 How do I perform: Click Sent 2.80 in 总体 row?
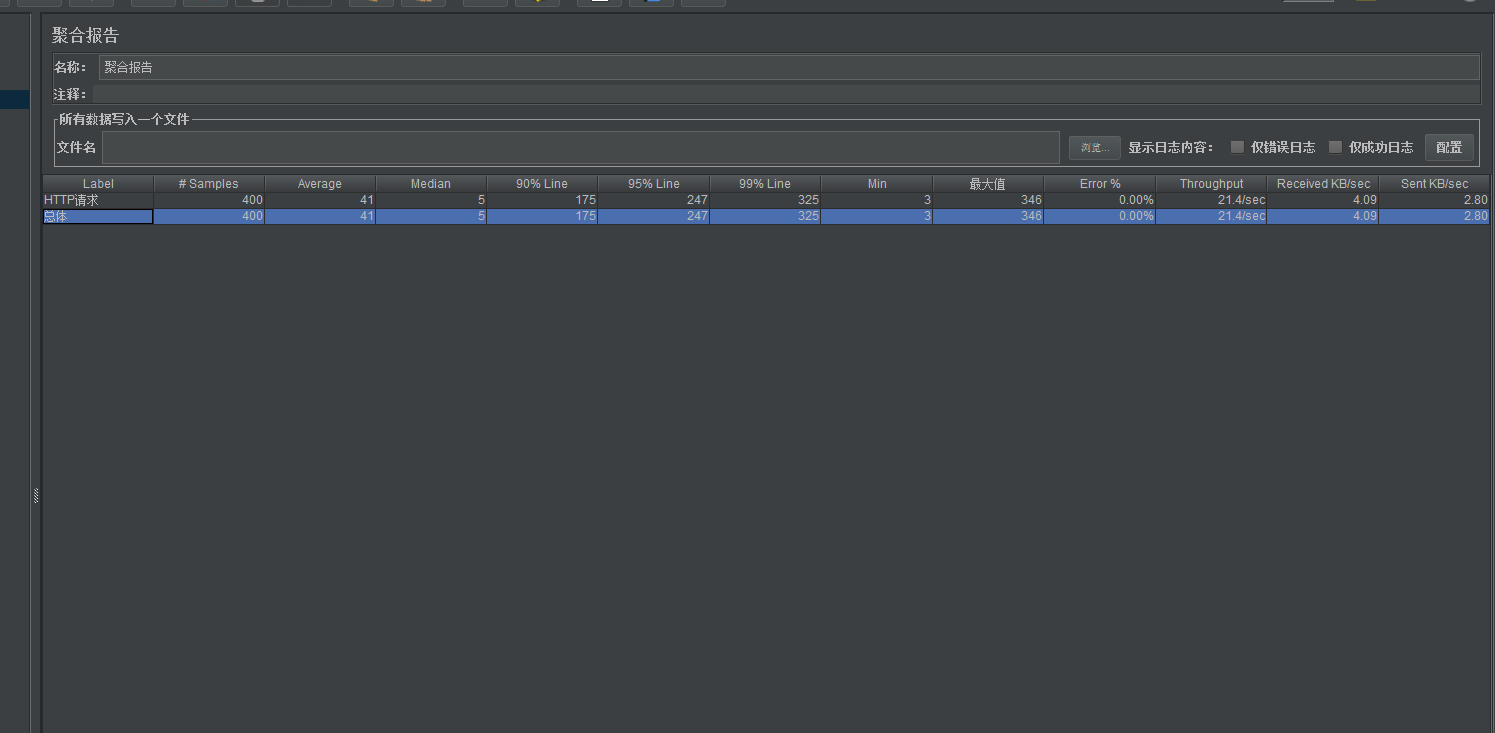tap(1434, 216)
